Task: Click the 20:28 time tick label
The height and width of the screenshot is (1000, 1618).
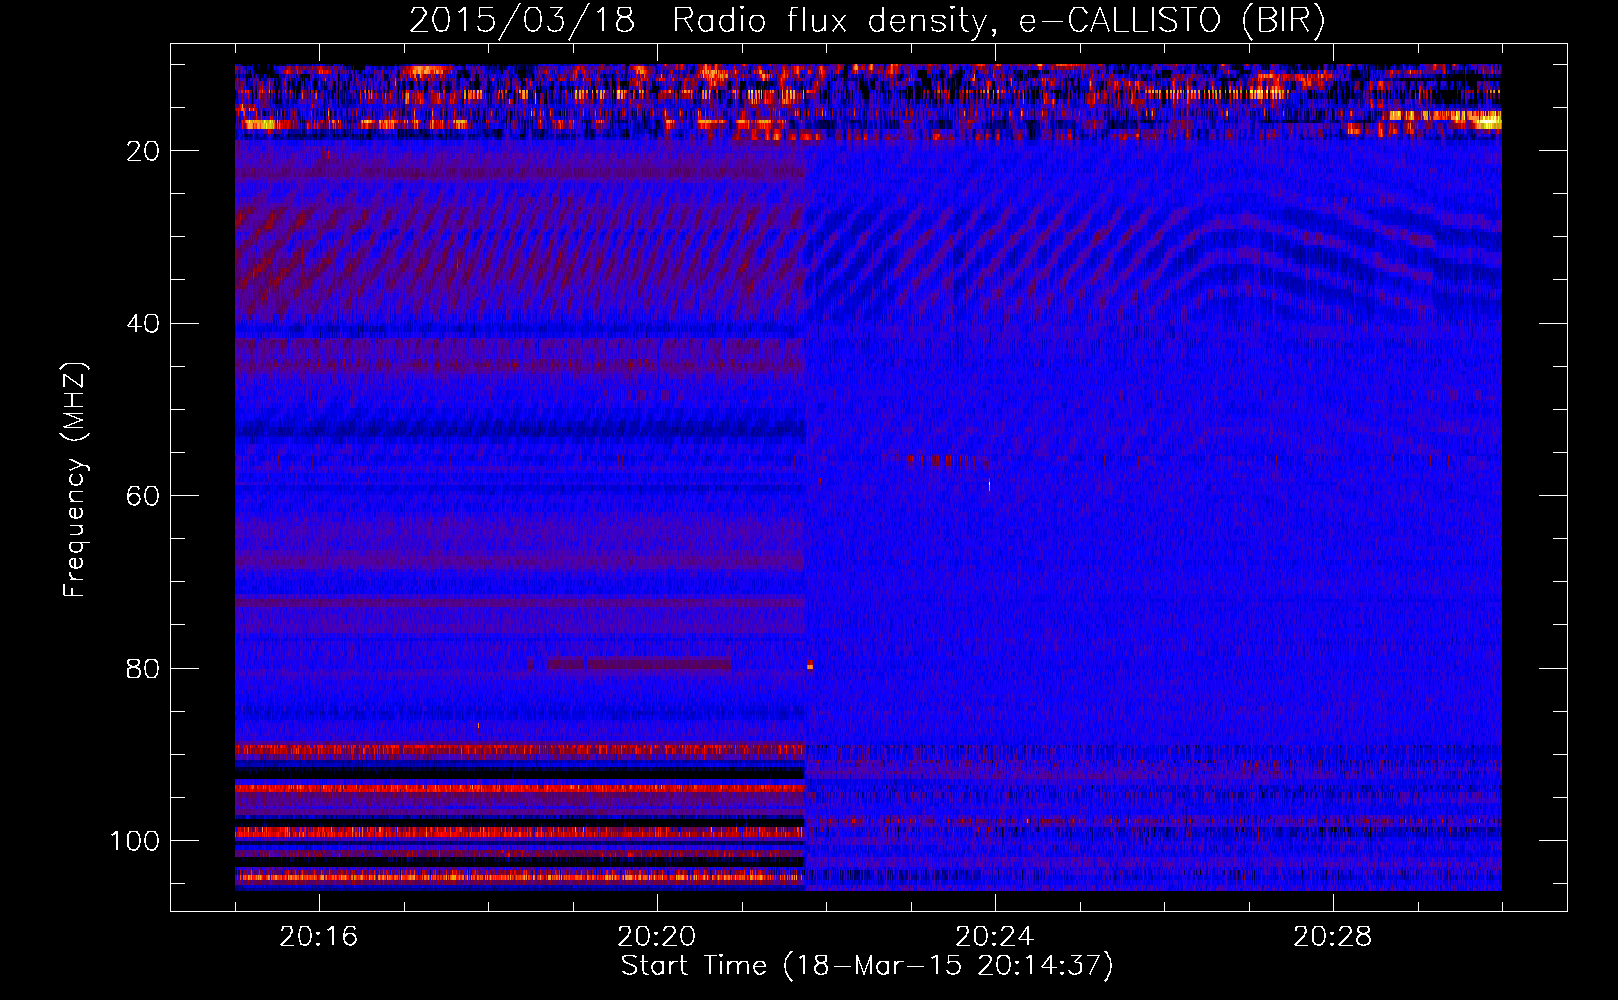Action: point(1333,937)
